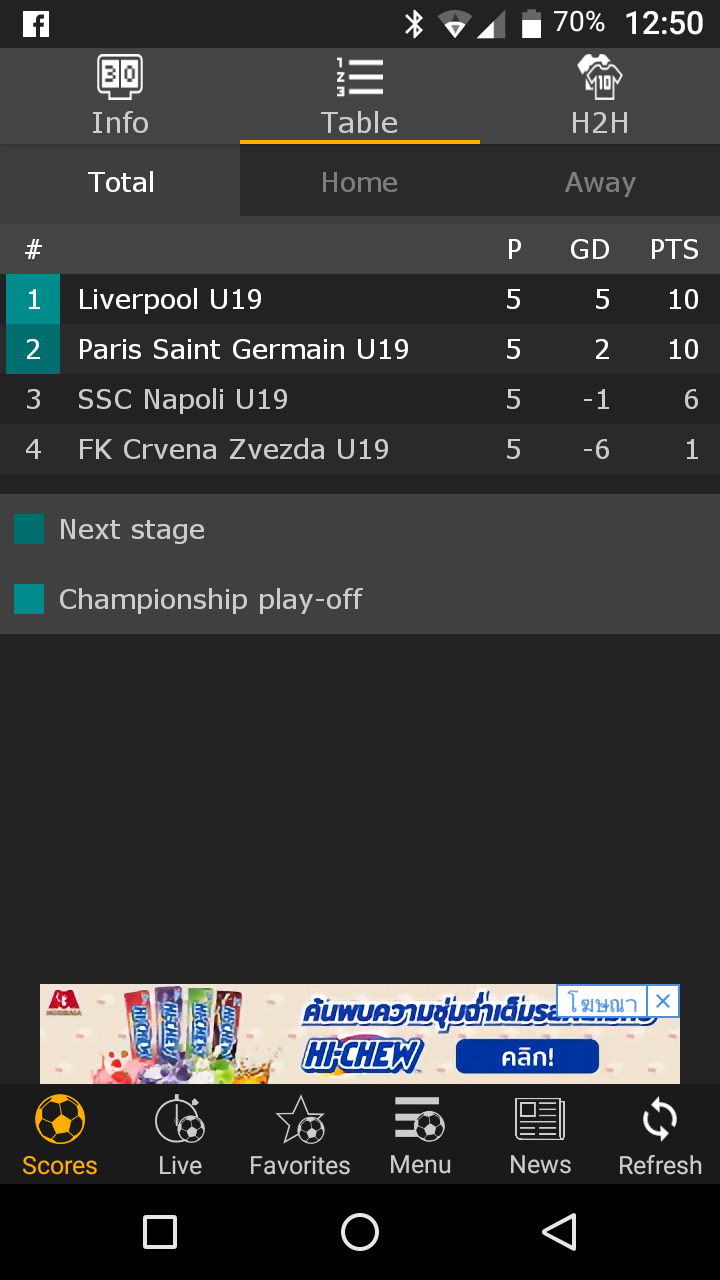The height and width of the screenshot is (1280, 720).
Task: Select the Total standings tab
Action: tap(121, 182)
